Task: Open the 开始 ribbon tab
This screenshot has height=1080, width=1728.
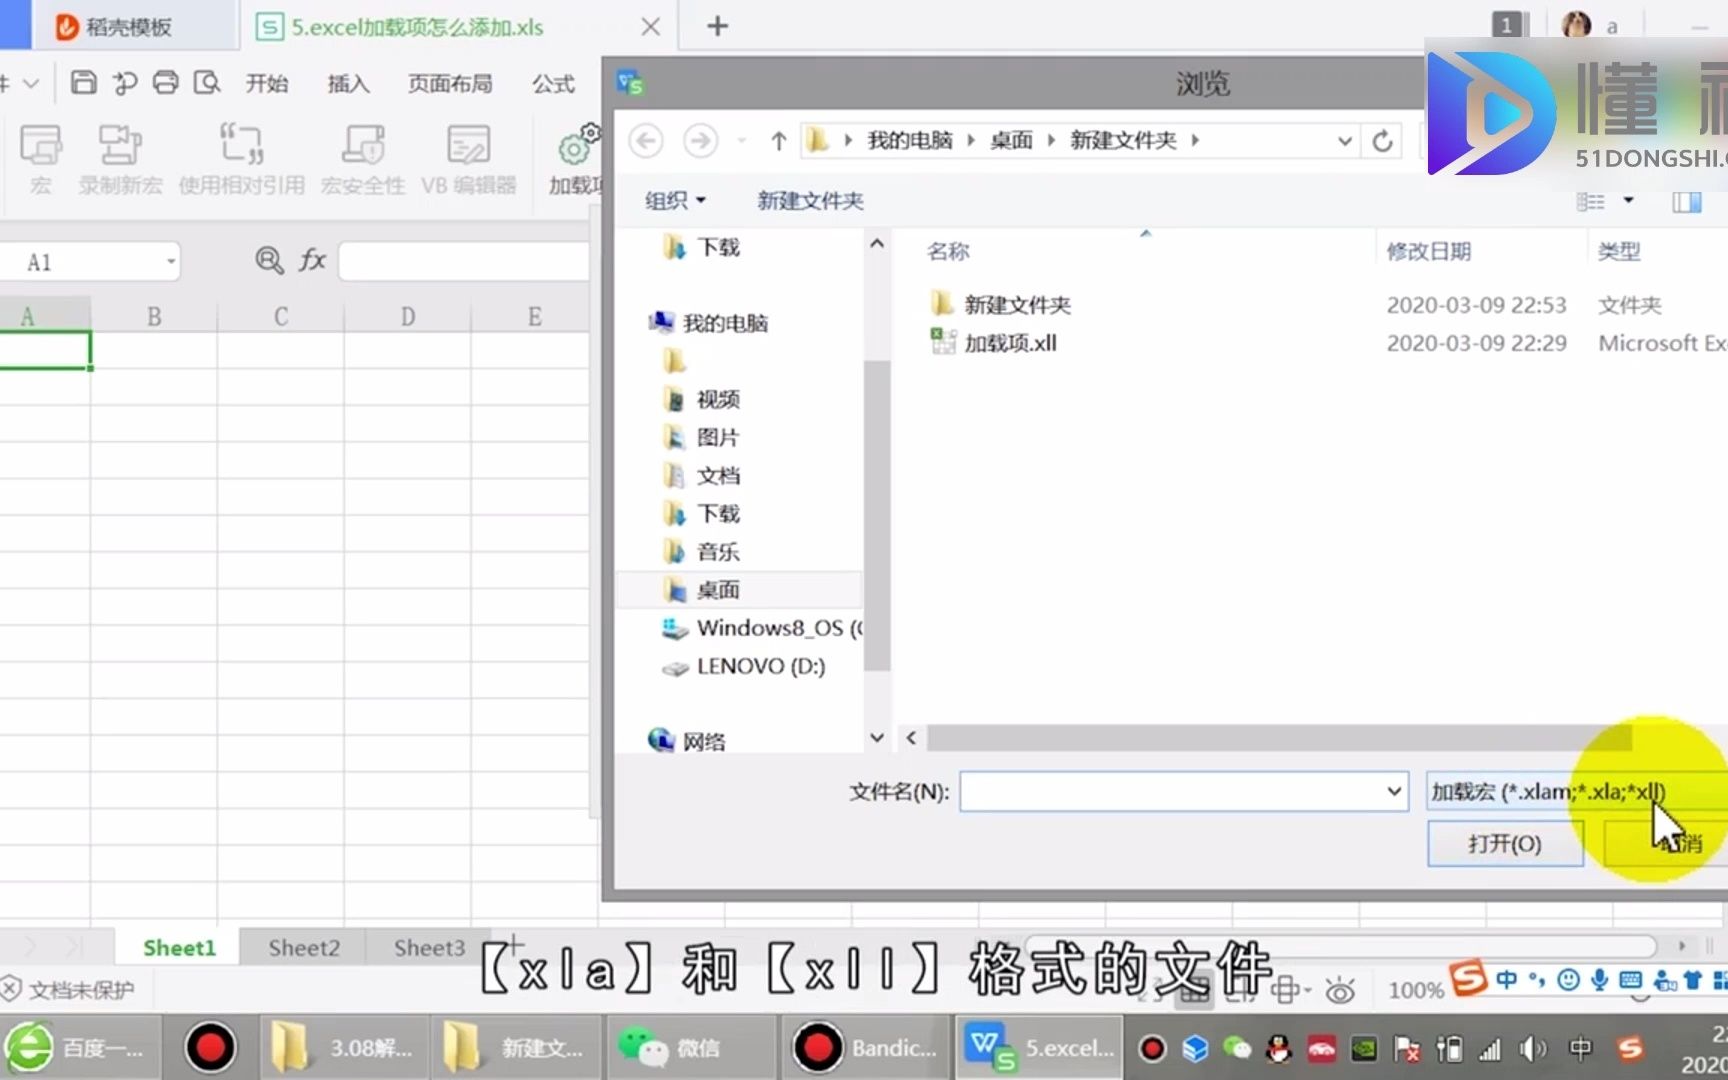Action: tap(267, 83)
